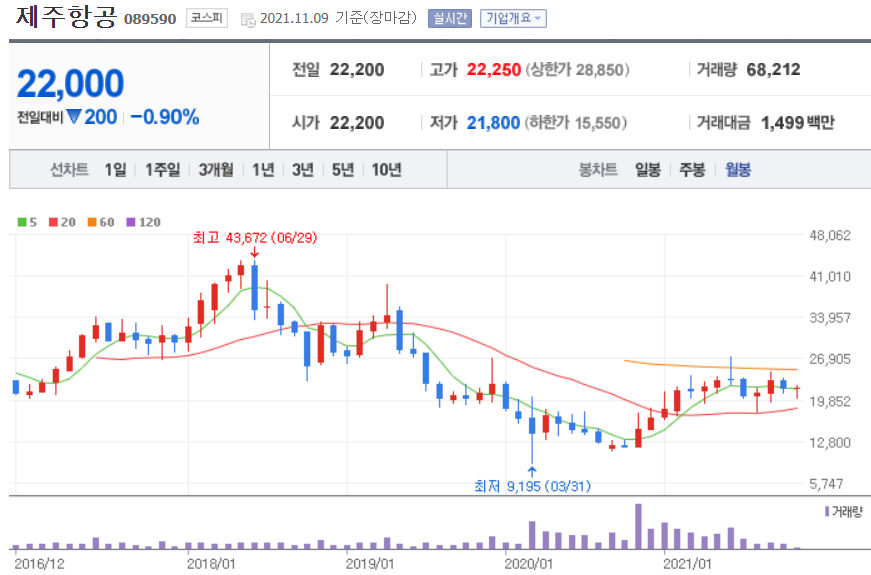
Task: Select the 3개월 line chart tab
Action: [x=216, y=169]
